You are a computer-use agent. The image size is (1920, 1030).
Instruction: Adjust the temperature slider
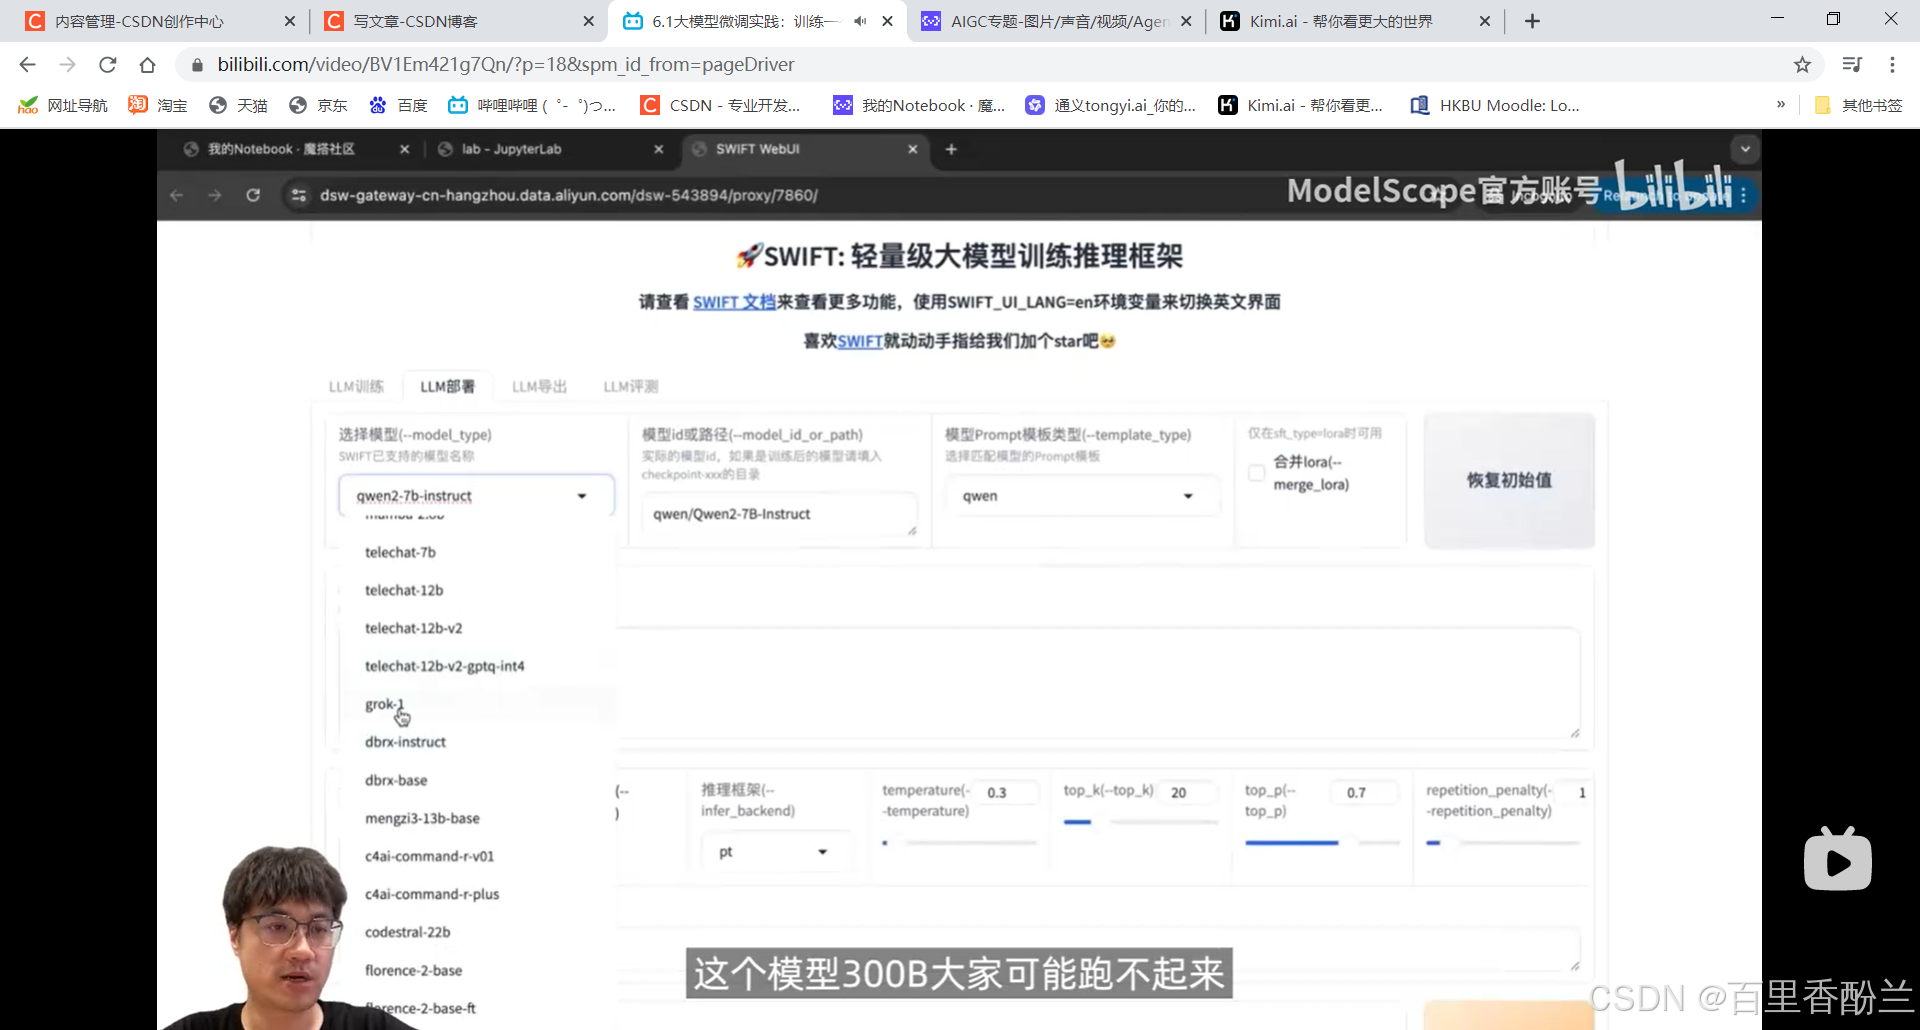click(960, 843)
